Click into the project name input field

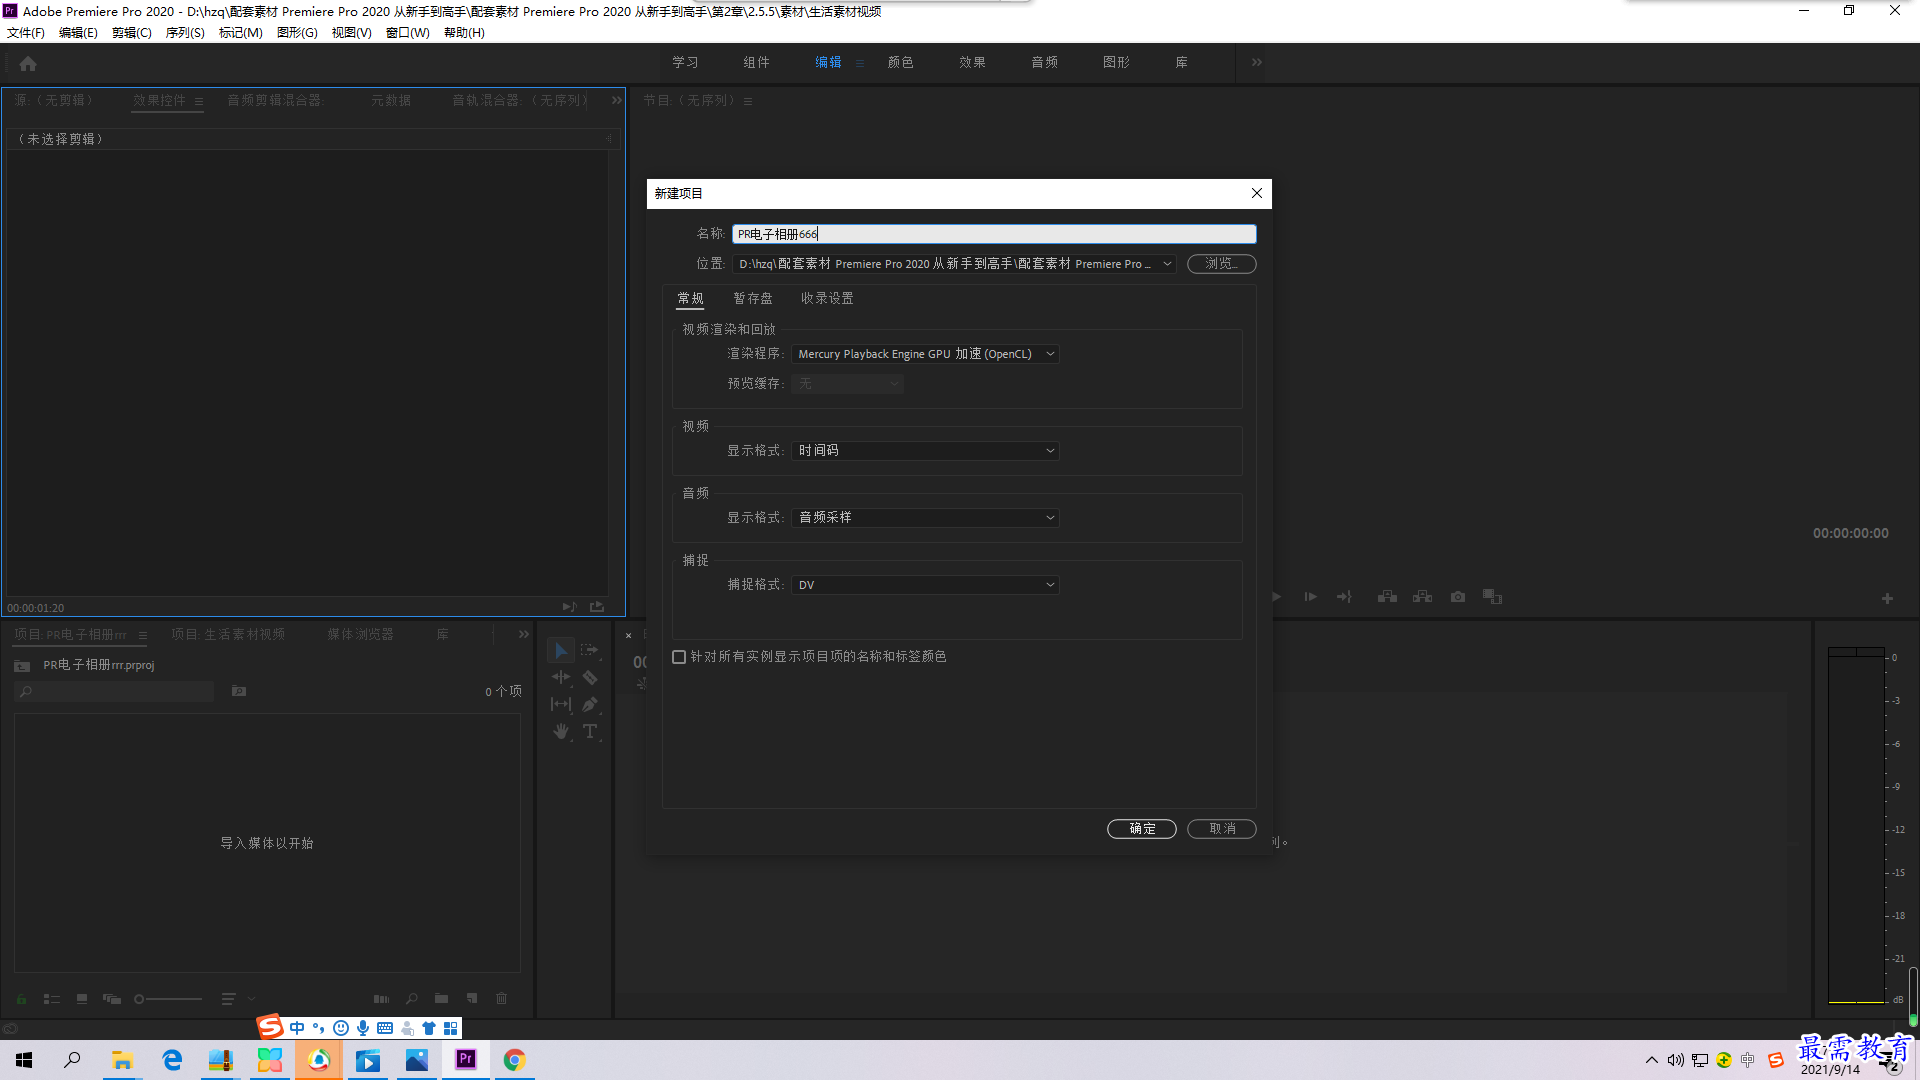[x=994, y=234]
